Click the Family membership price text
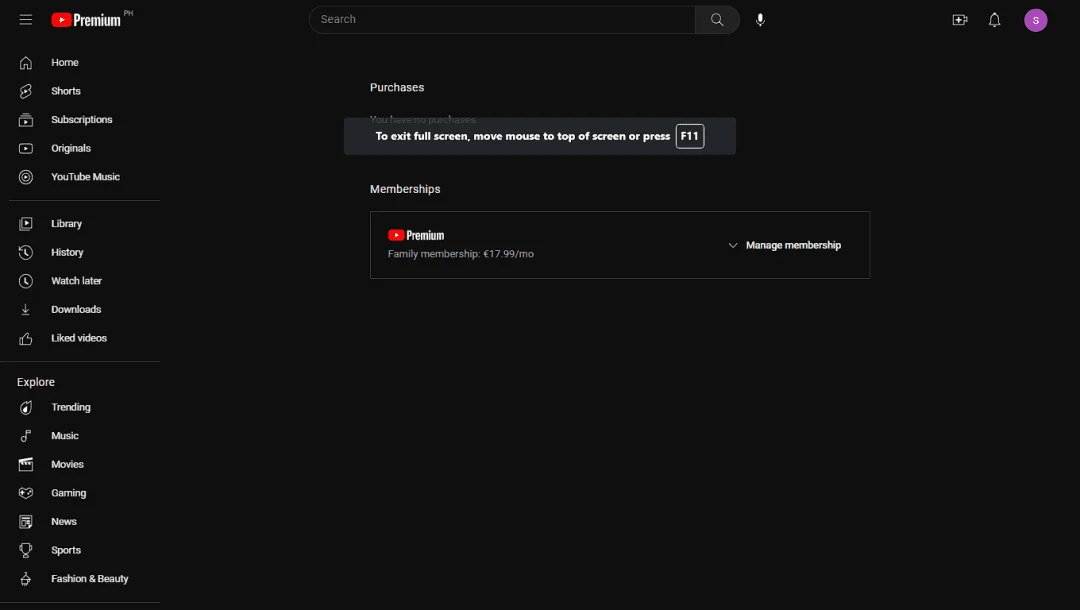1080x610 pixels. coord(461,254)
